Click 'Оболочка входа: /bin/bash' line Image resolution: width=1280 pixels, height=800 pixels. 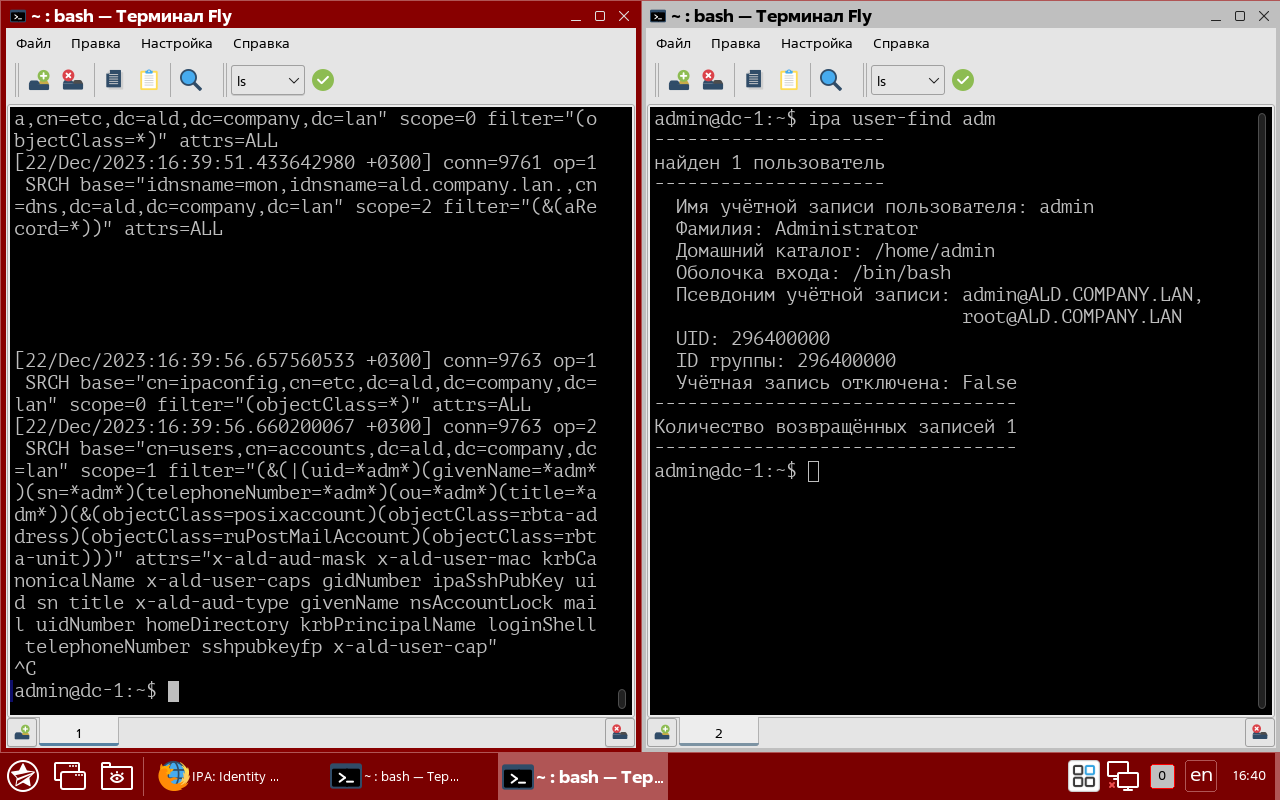pyautogui.click(x=813, y=274)
